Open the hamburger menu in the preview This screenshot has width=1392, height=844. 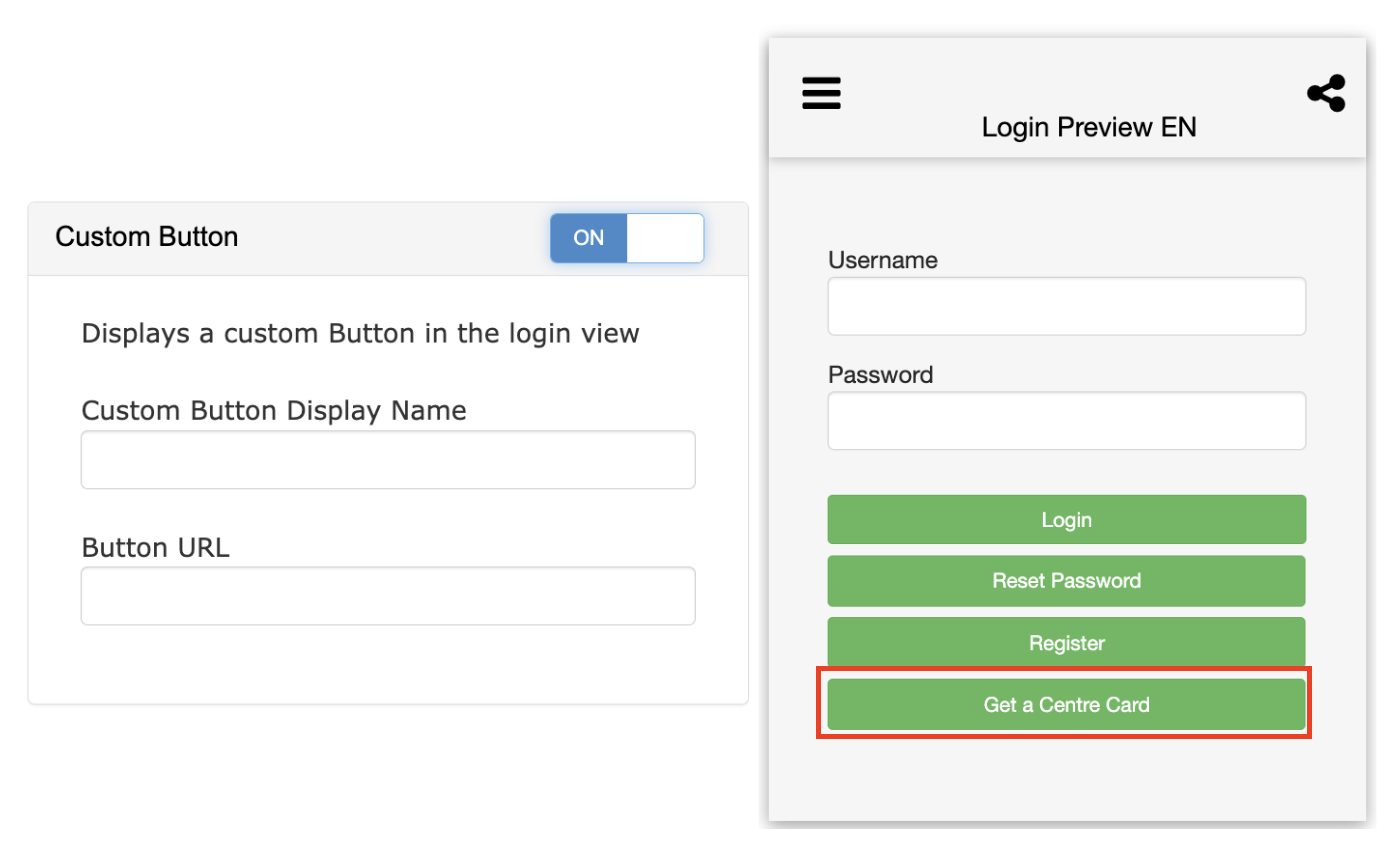point(821,94)
